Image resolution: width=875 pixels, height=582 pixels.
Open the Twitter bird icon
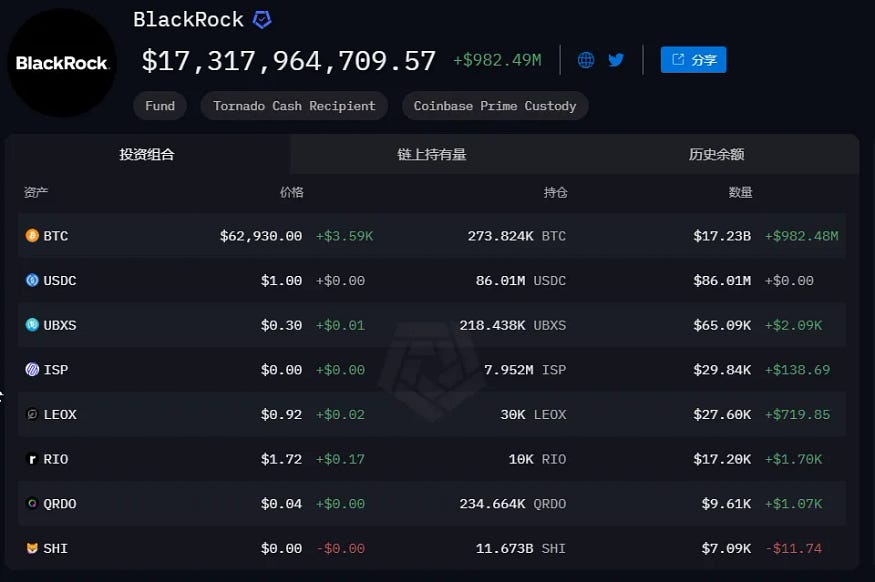point(616,60)
